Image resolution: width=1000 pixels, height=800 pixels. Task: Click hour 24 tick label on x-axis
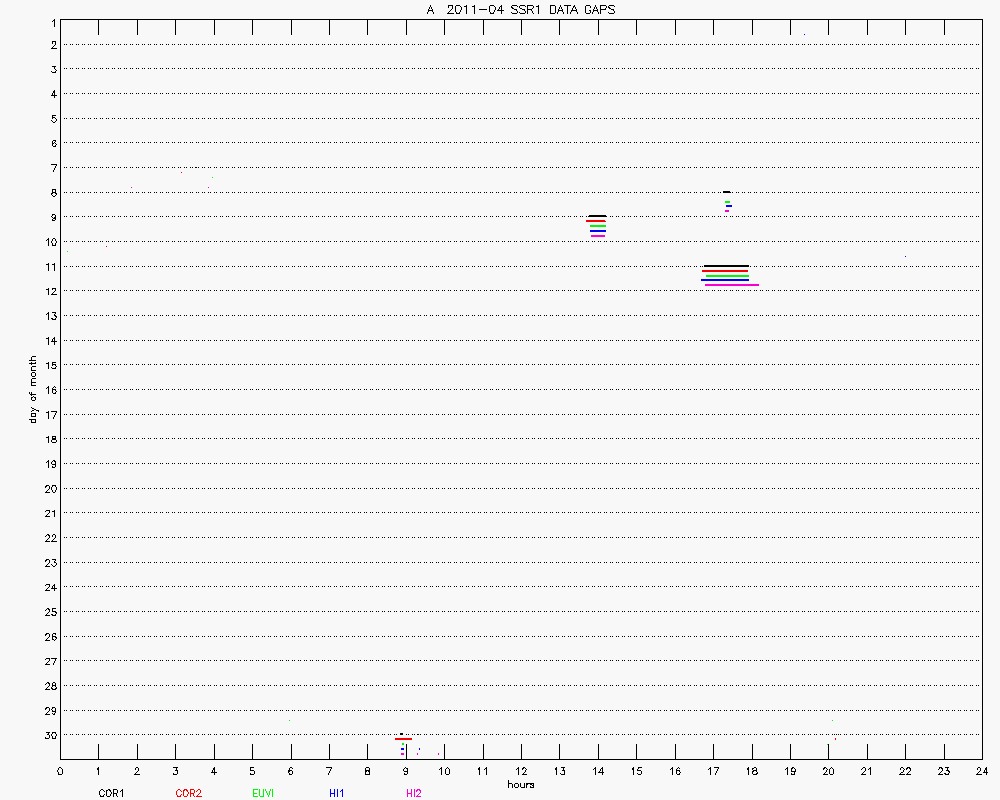click(x=981, y=771)
